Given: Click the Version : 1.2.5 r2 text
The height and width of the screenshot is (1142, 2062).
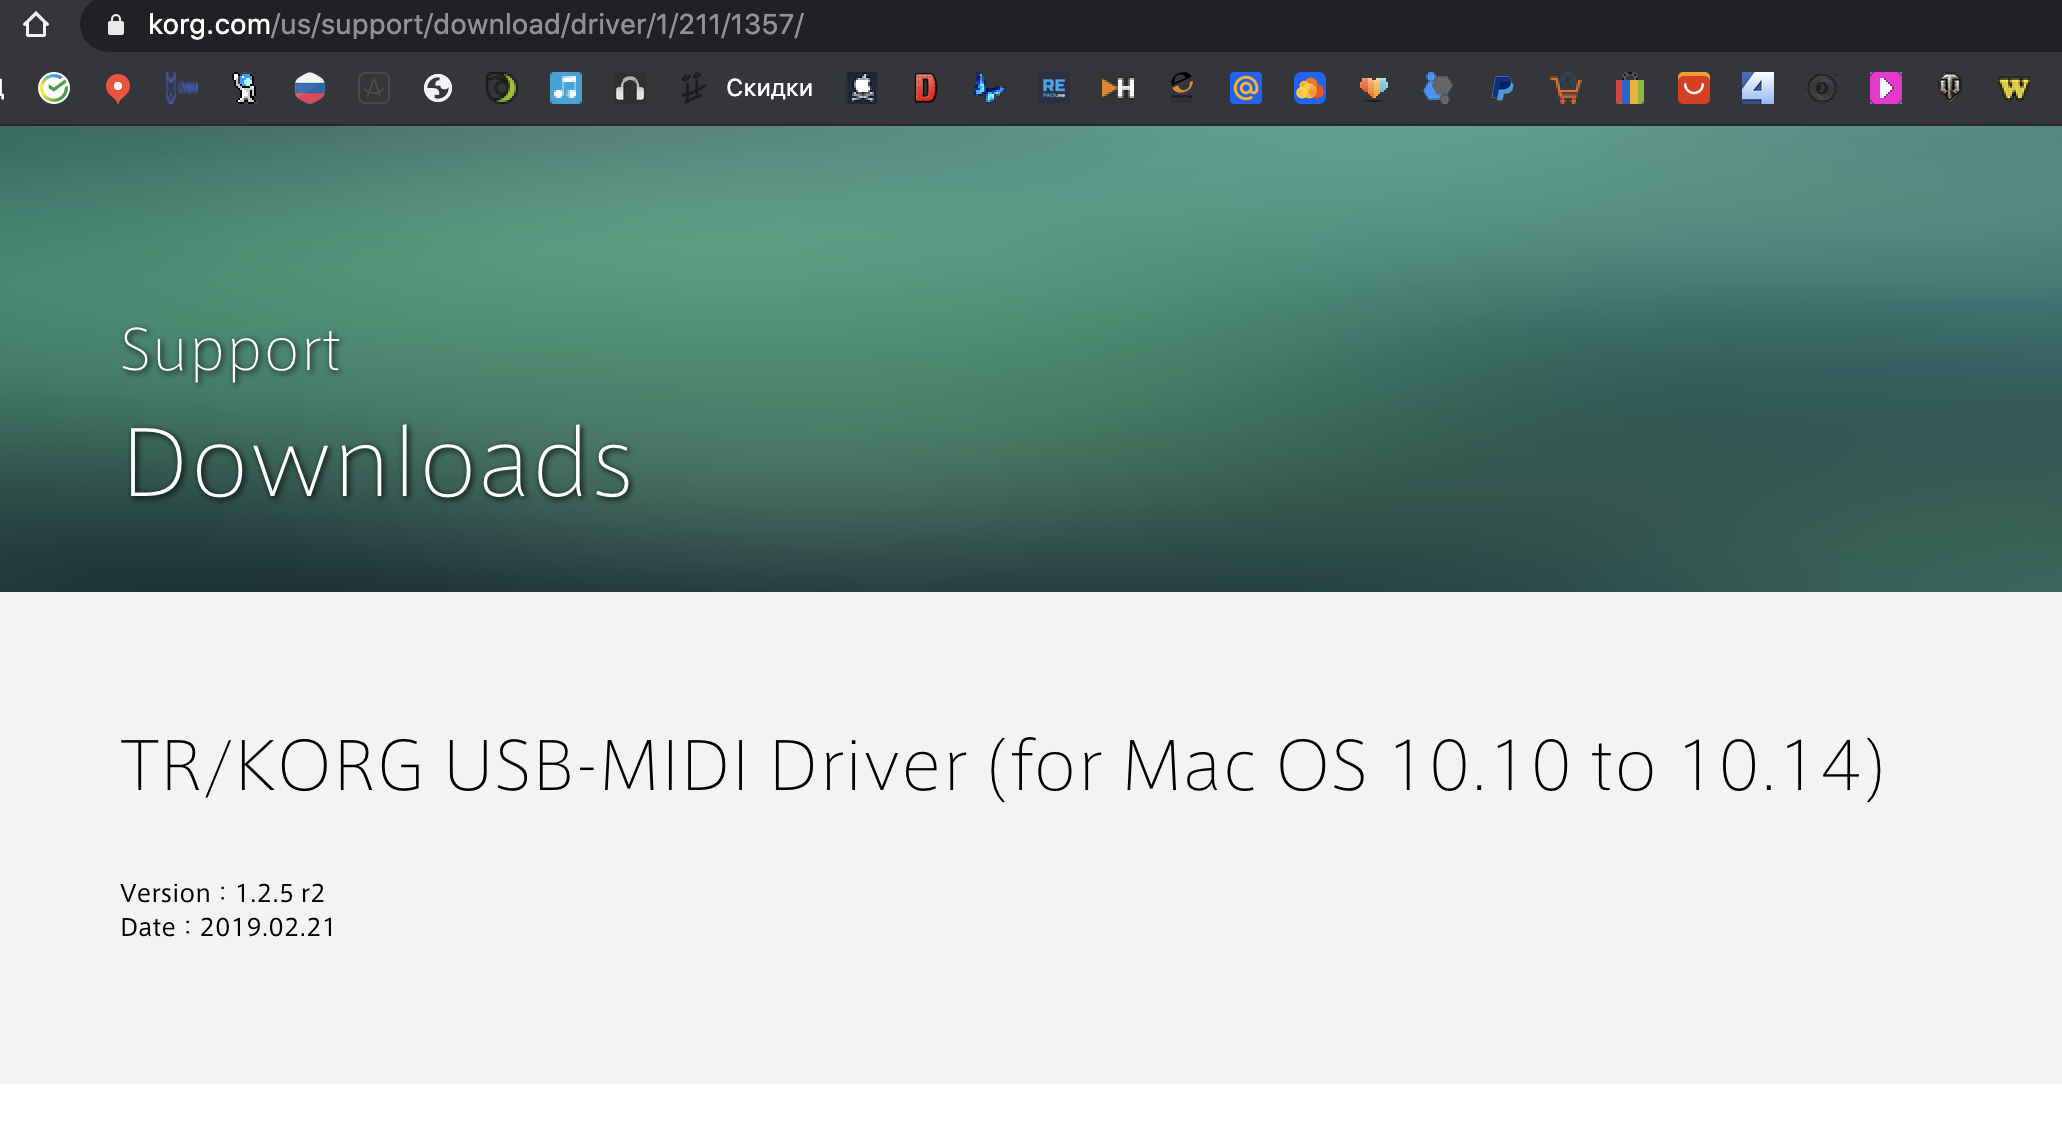Looking at the screenshot, I should [222, 893].
